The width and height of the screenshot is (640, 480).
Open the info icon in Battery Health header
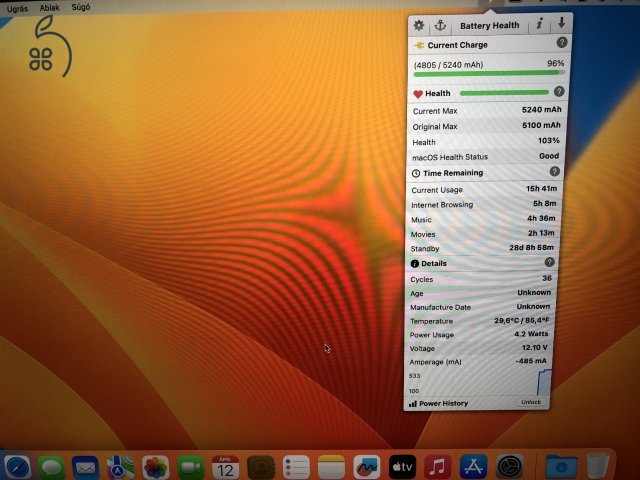coord(539,24)
